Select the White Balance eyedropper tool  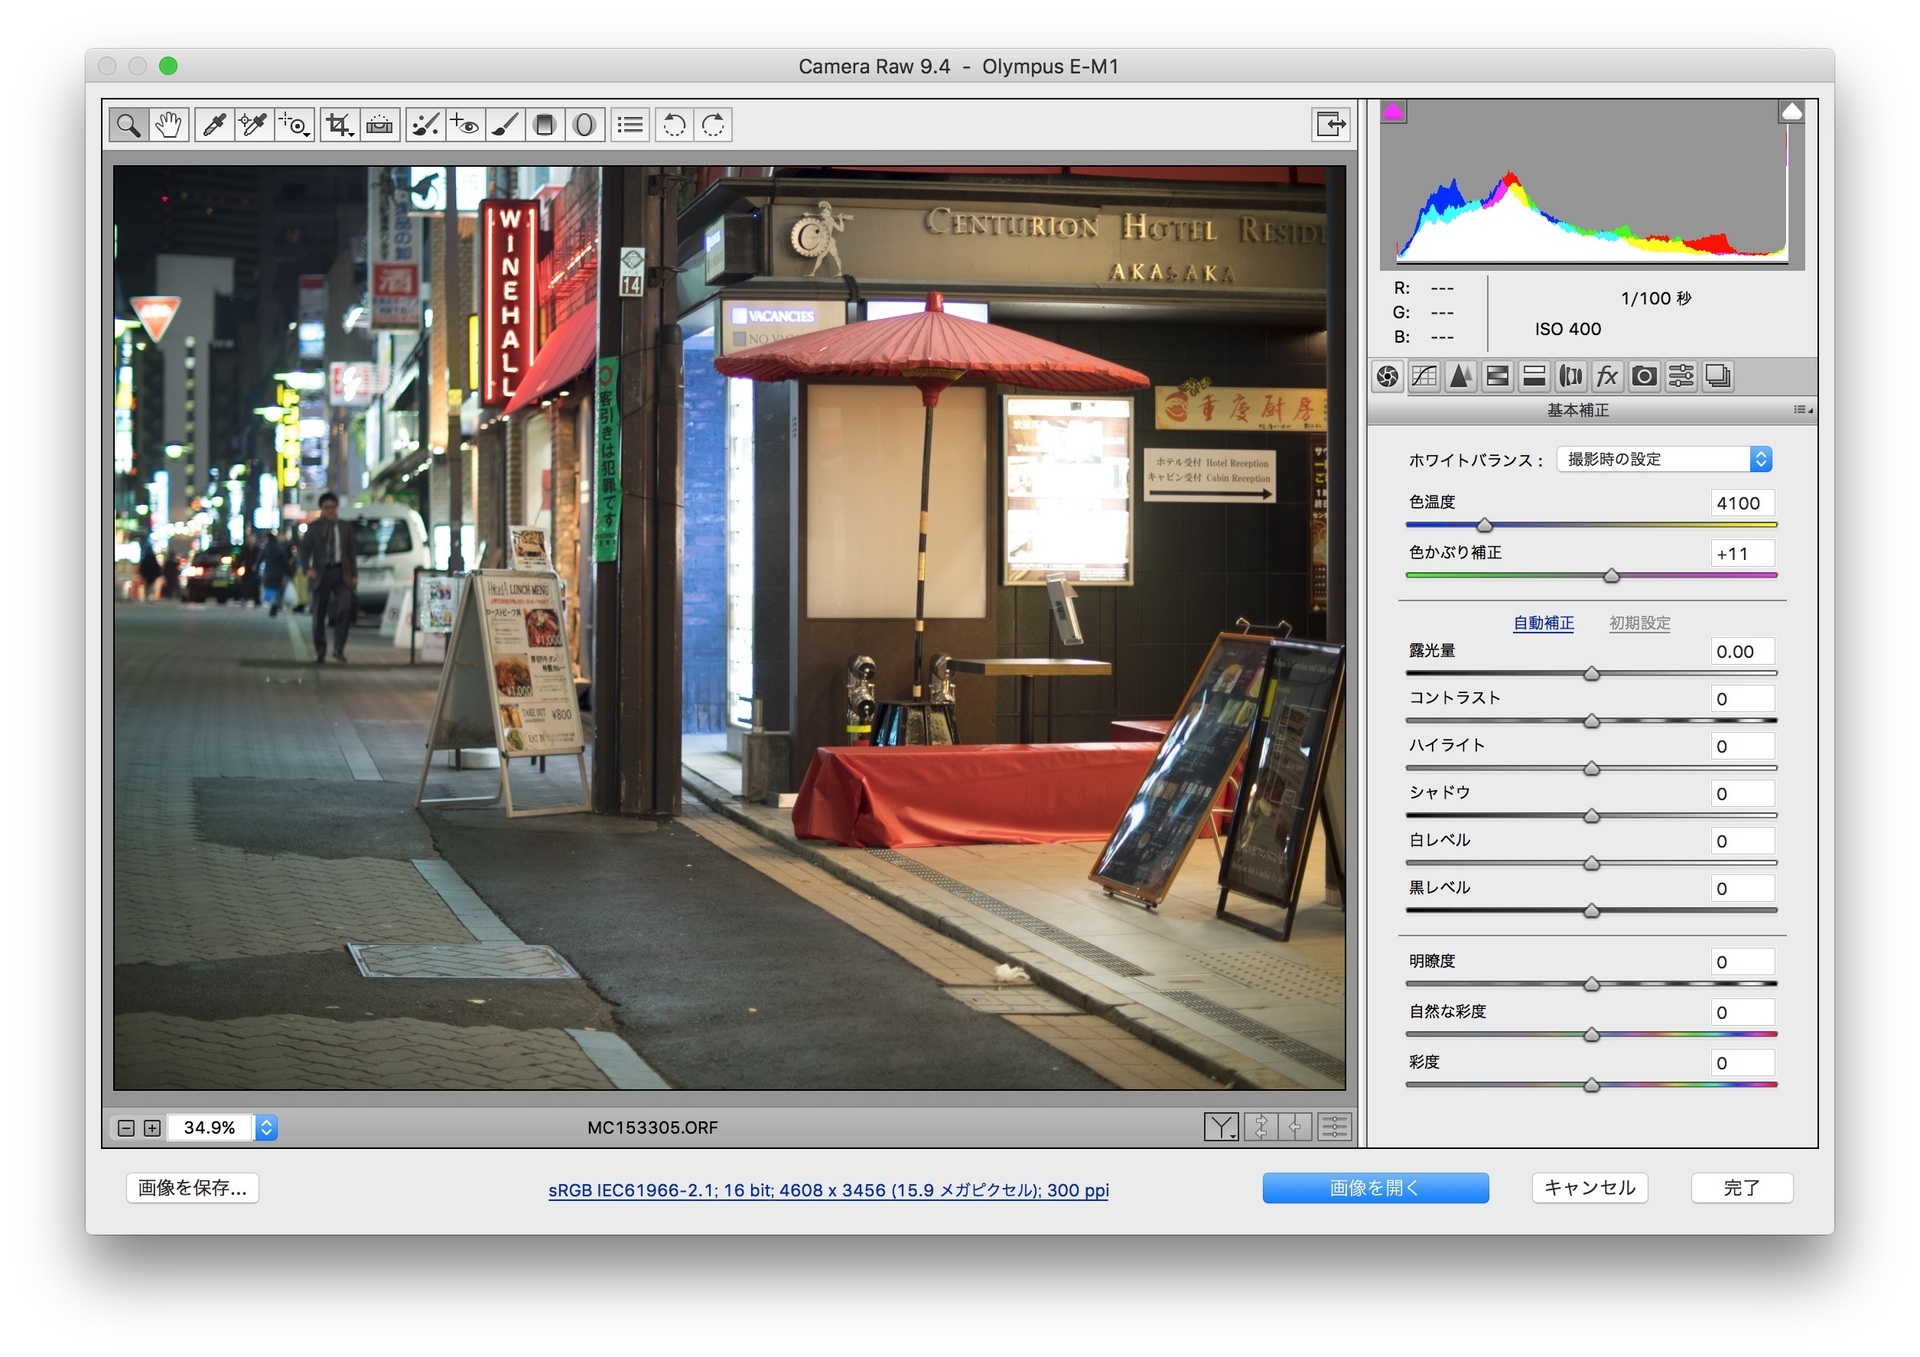(x=214, y=125)
